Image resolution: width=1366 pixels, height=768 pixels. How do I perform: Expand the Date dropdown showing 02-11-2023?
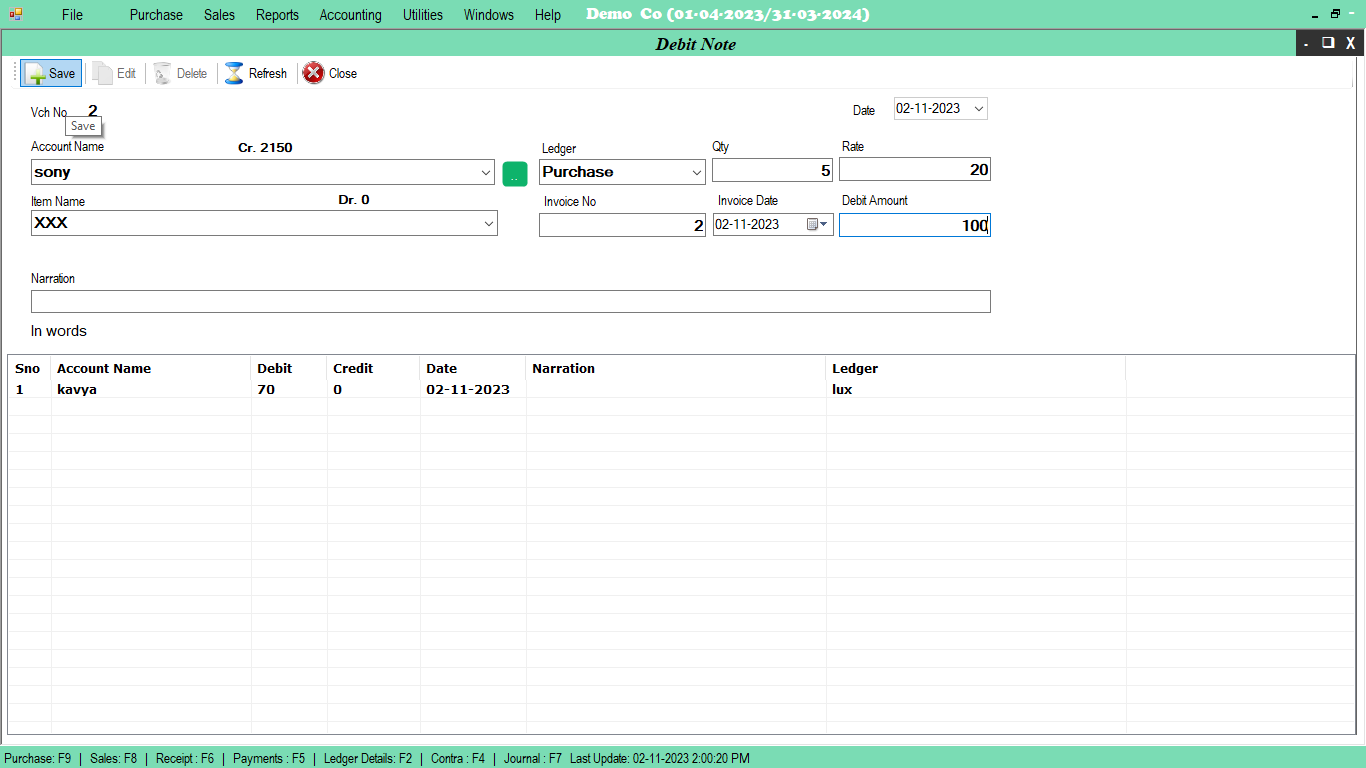coord(979,108)
